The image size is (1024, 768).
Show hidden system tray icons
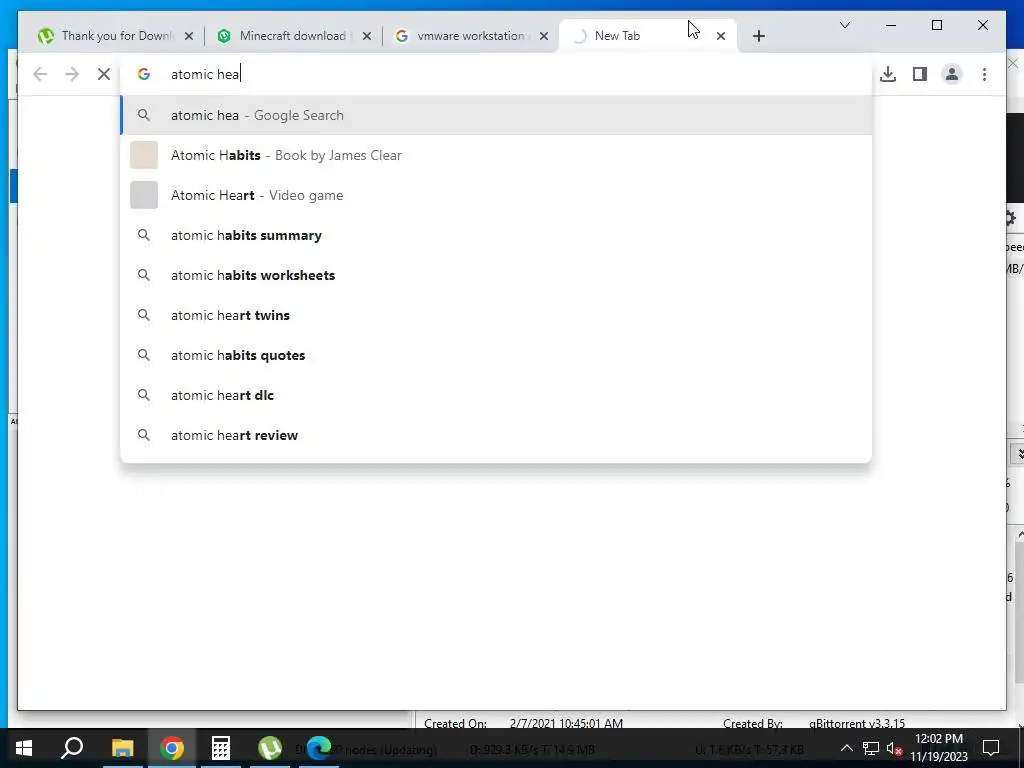846,748
